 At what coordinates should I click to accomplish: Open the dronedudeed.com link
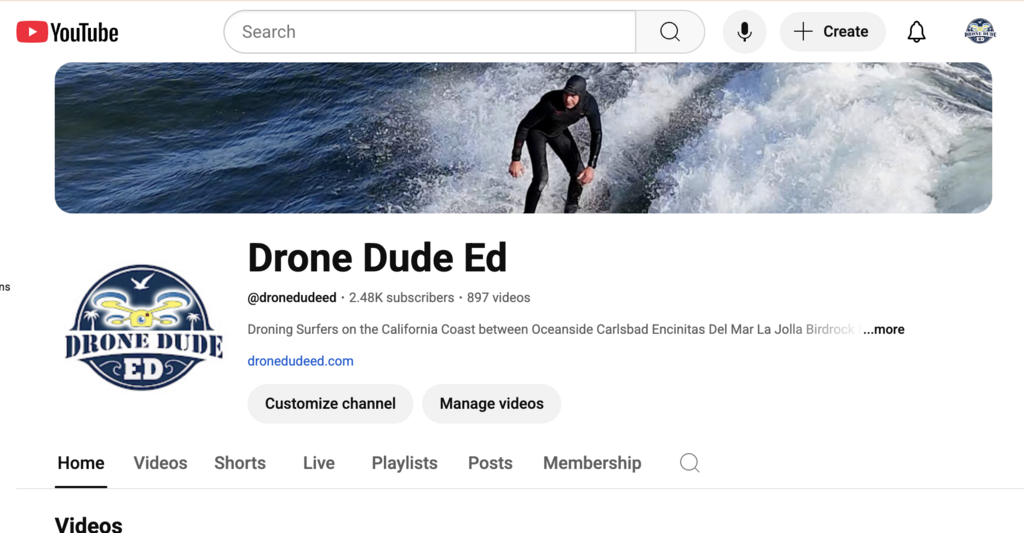[300, 361]
